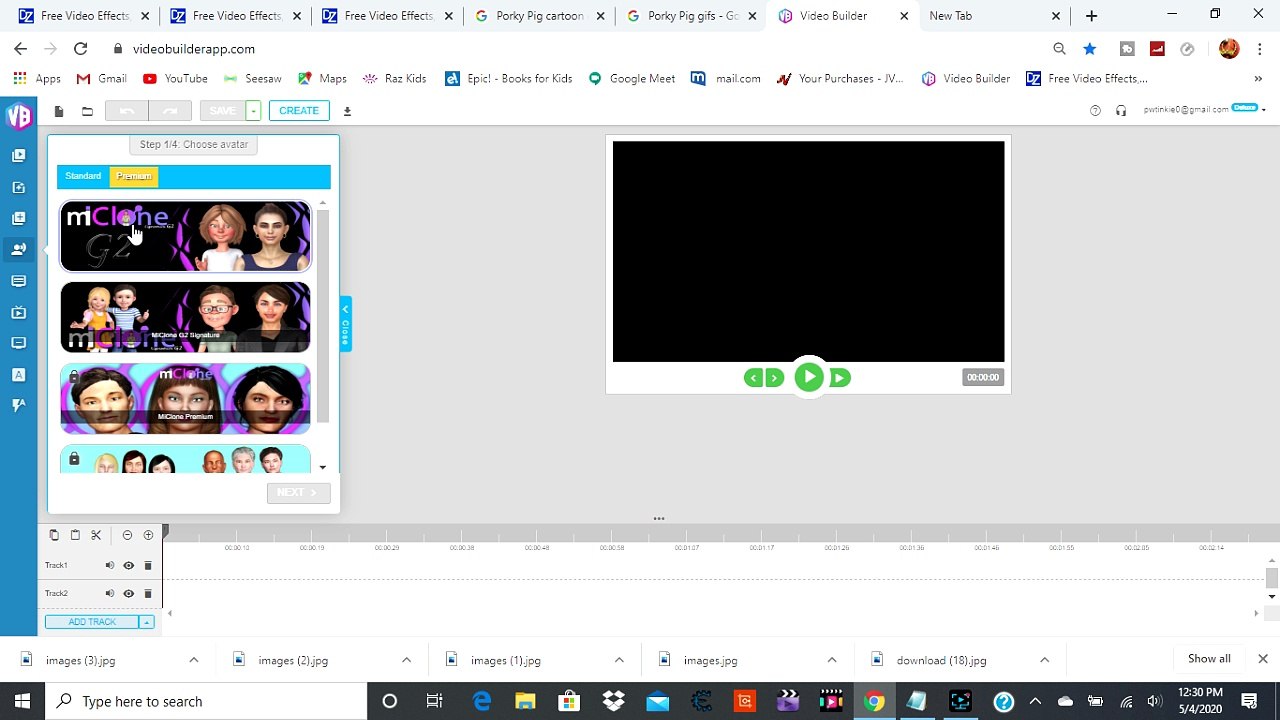Open the video media sidebar icon
The width and height of the screenshot is (1280, 720).
point(18,156)
